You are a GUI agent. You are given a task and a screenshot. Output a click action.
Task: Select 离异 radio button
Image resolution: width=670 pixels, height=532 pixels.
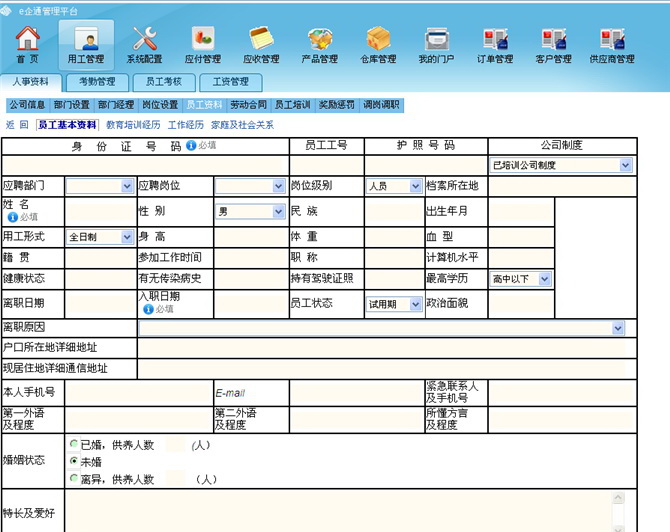(74, 478)
